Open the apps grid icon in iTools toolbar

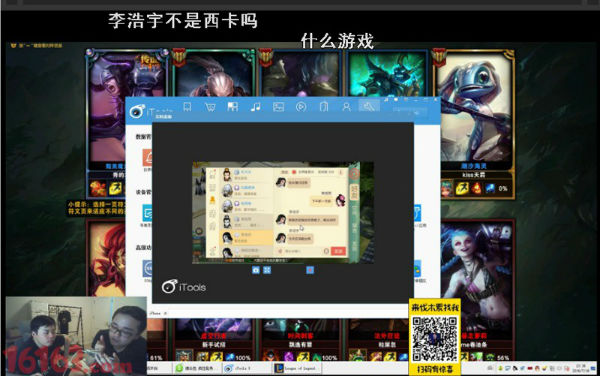[233, 107]
